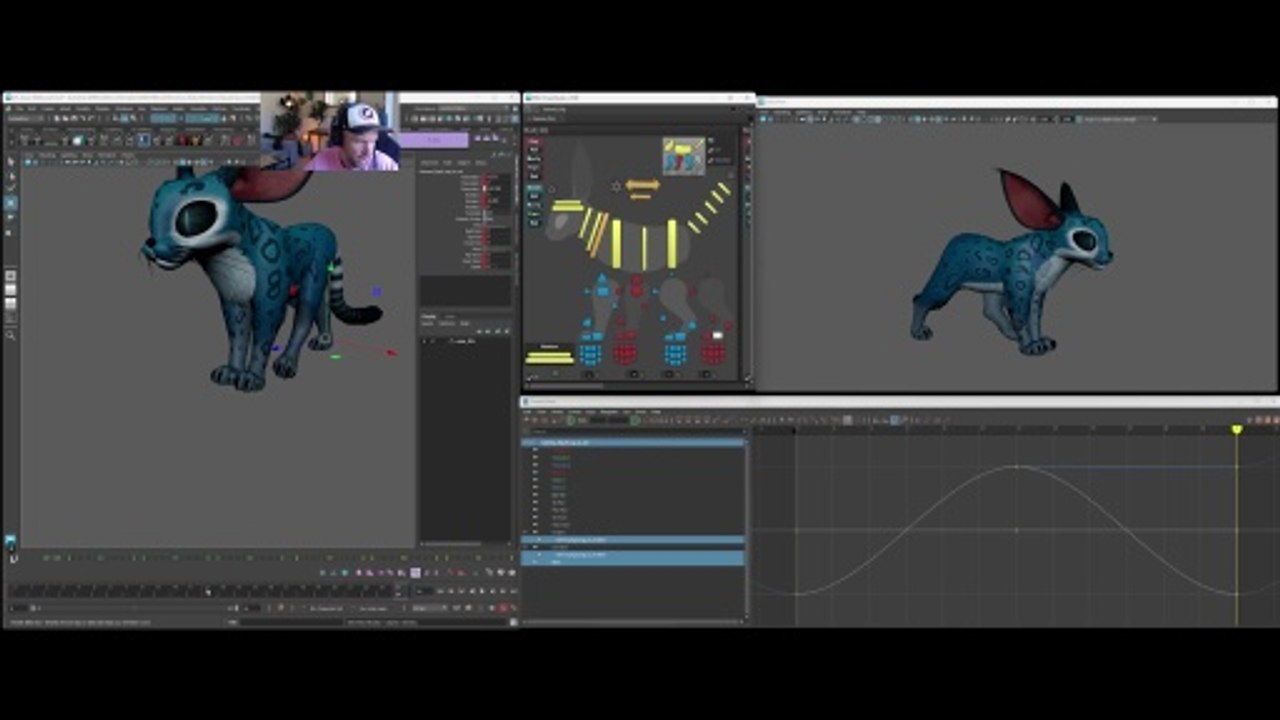Image resolution: width=1280 pixels, height=720 pixels.
Task: Select the large yellow double-arrow control in the picker
Action: point(642,185)
